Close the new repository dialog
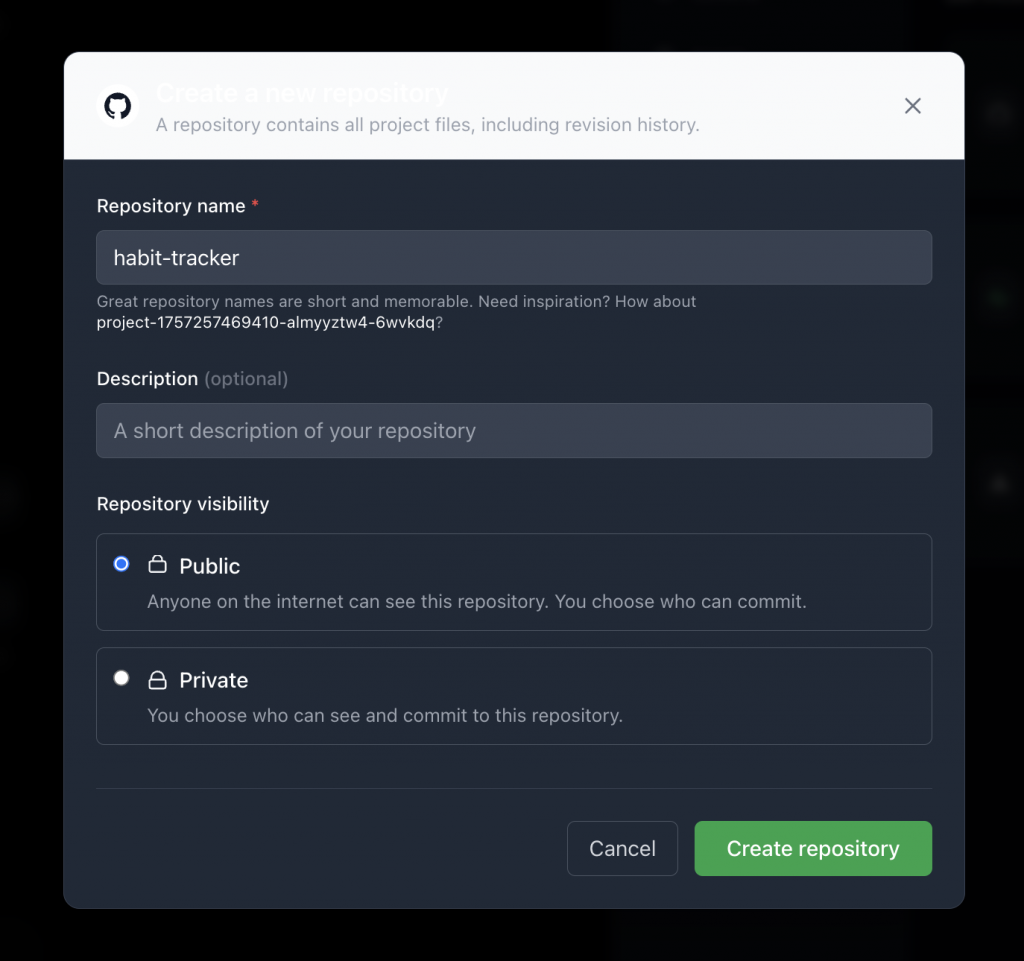The height and width of the screenshot is (961, 1024). (912, 106)
